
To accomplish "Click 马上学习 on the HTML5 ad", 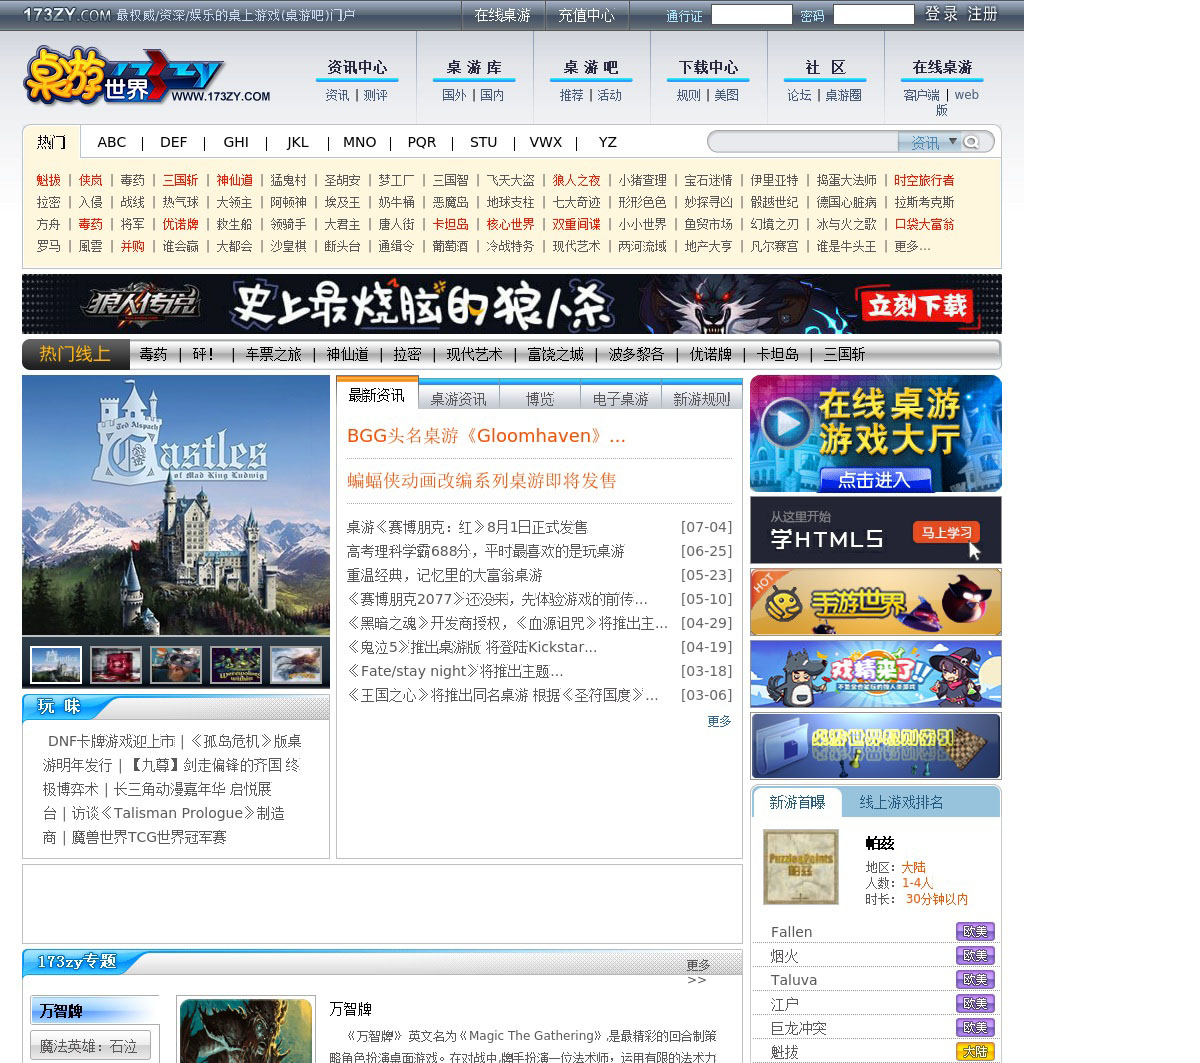I will [x=945, y=533].
